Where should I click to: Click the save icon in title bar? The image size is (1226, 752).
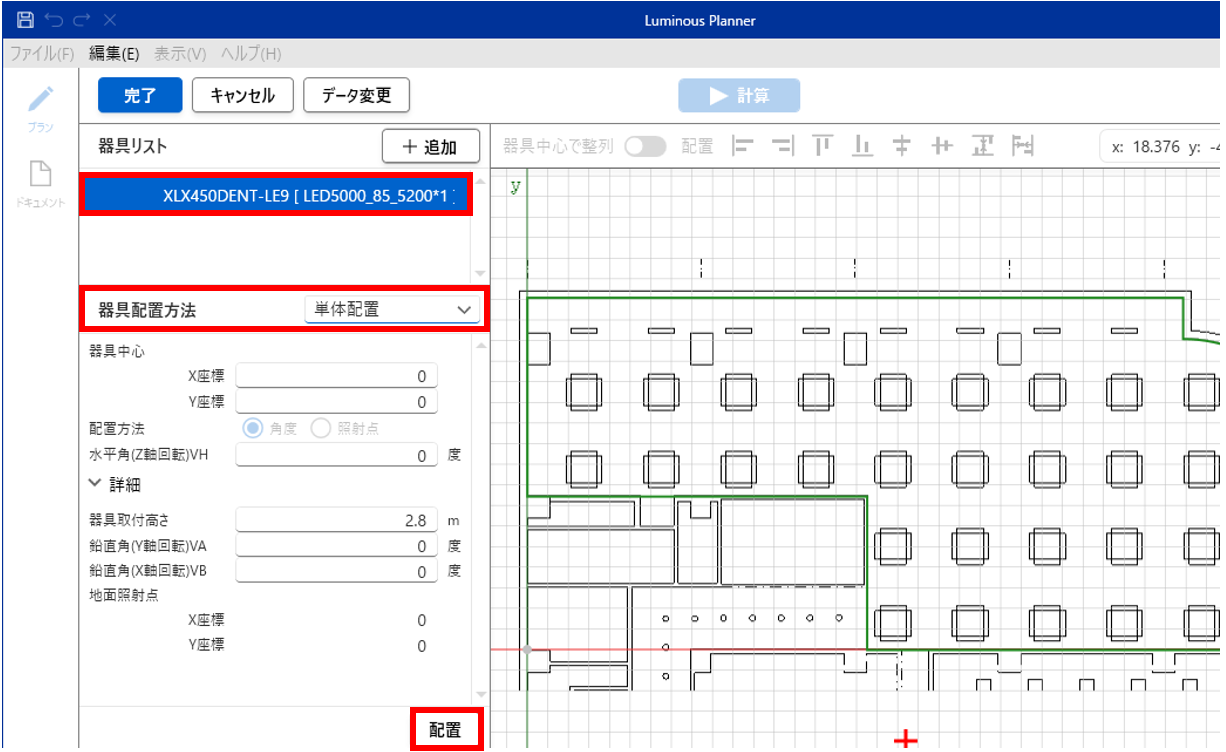click(x=26, y=20)
